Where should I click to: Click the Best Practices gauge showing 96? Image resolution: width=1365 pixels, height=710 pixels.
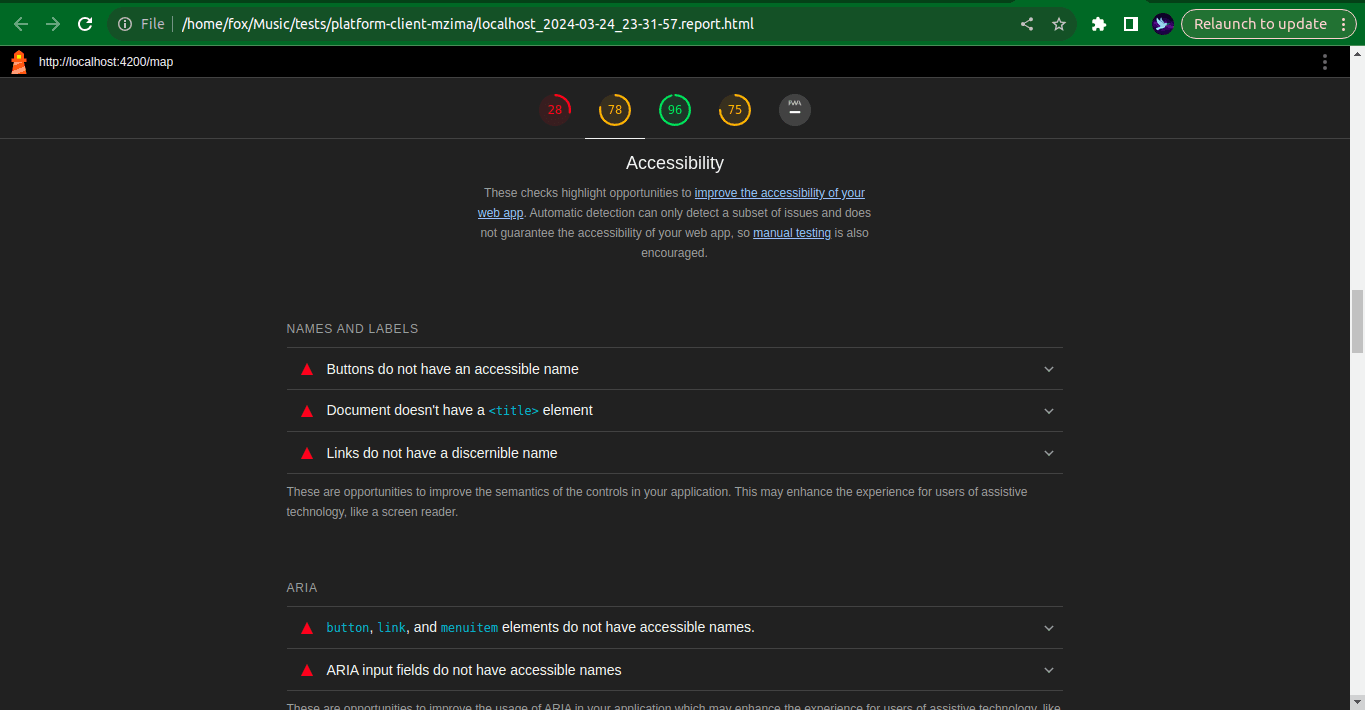675,110
